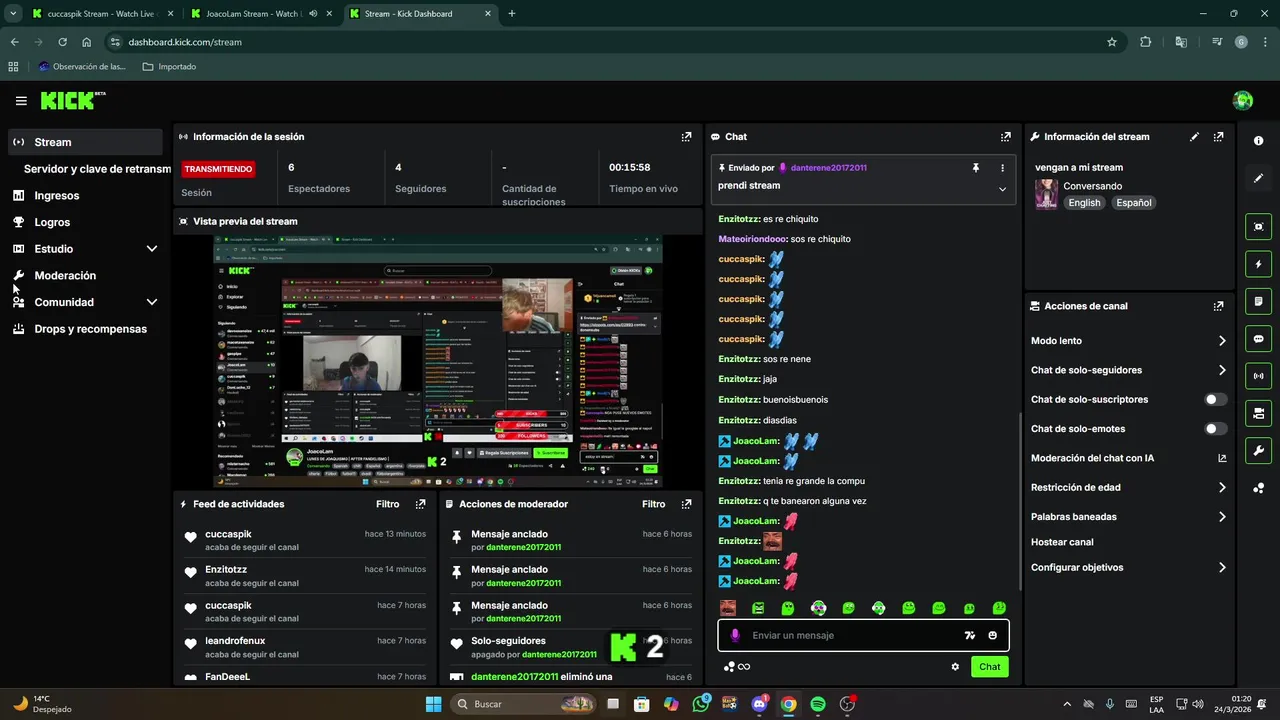Click the purple microphone icon in the message box

tap(735, 635)
